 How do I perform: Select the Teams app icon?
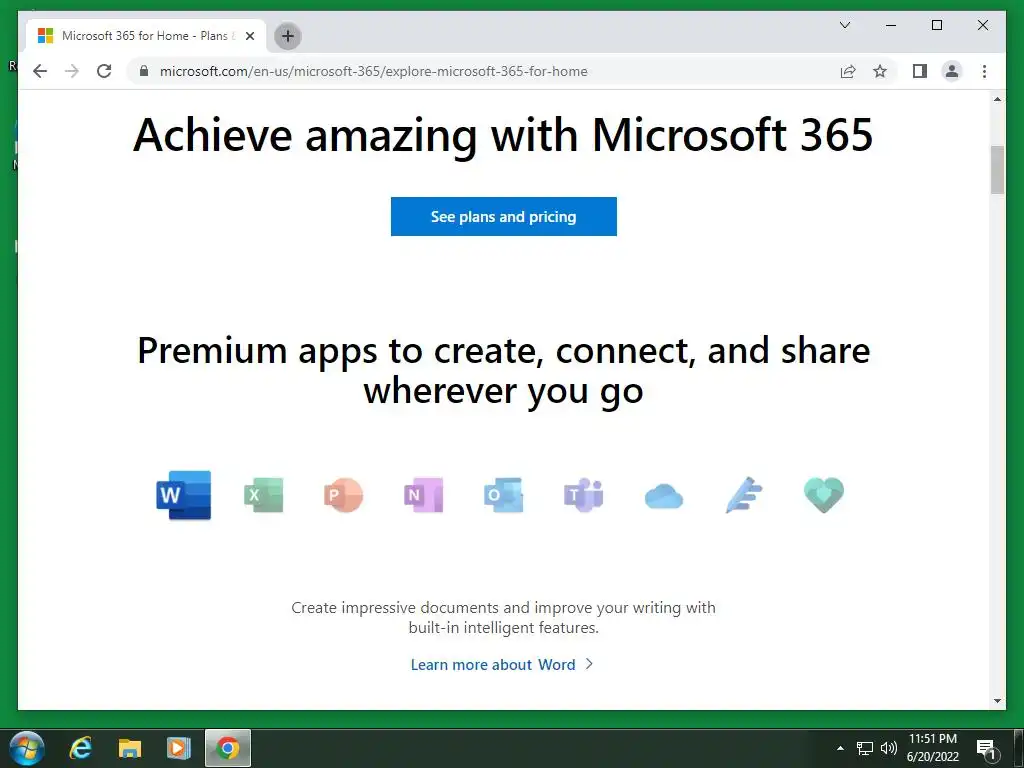pos(584,495)
